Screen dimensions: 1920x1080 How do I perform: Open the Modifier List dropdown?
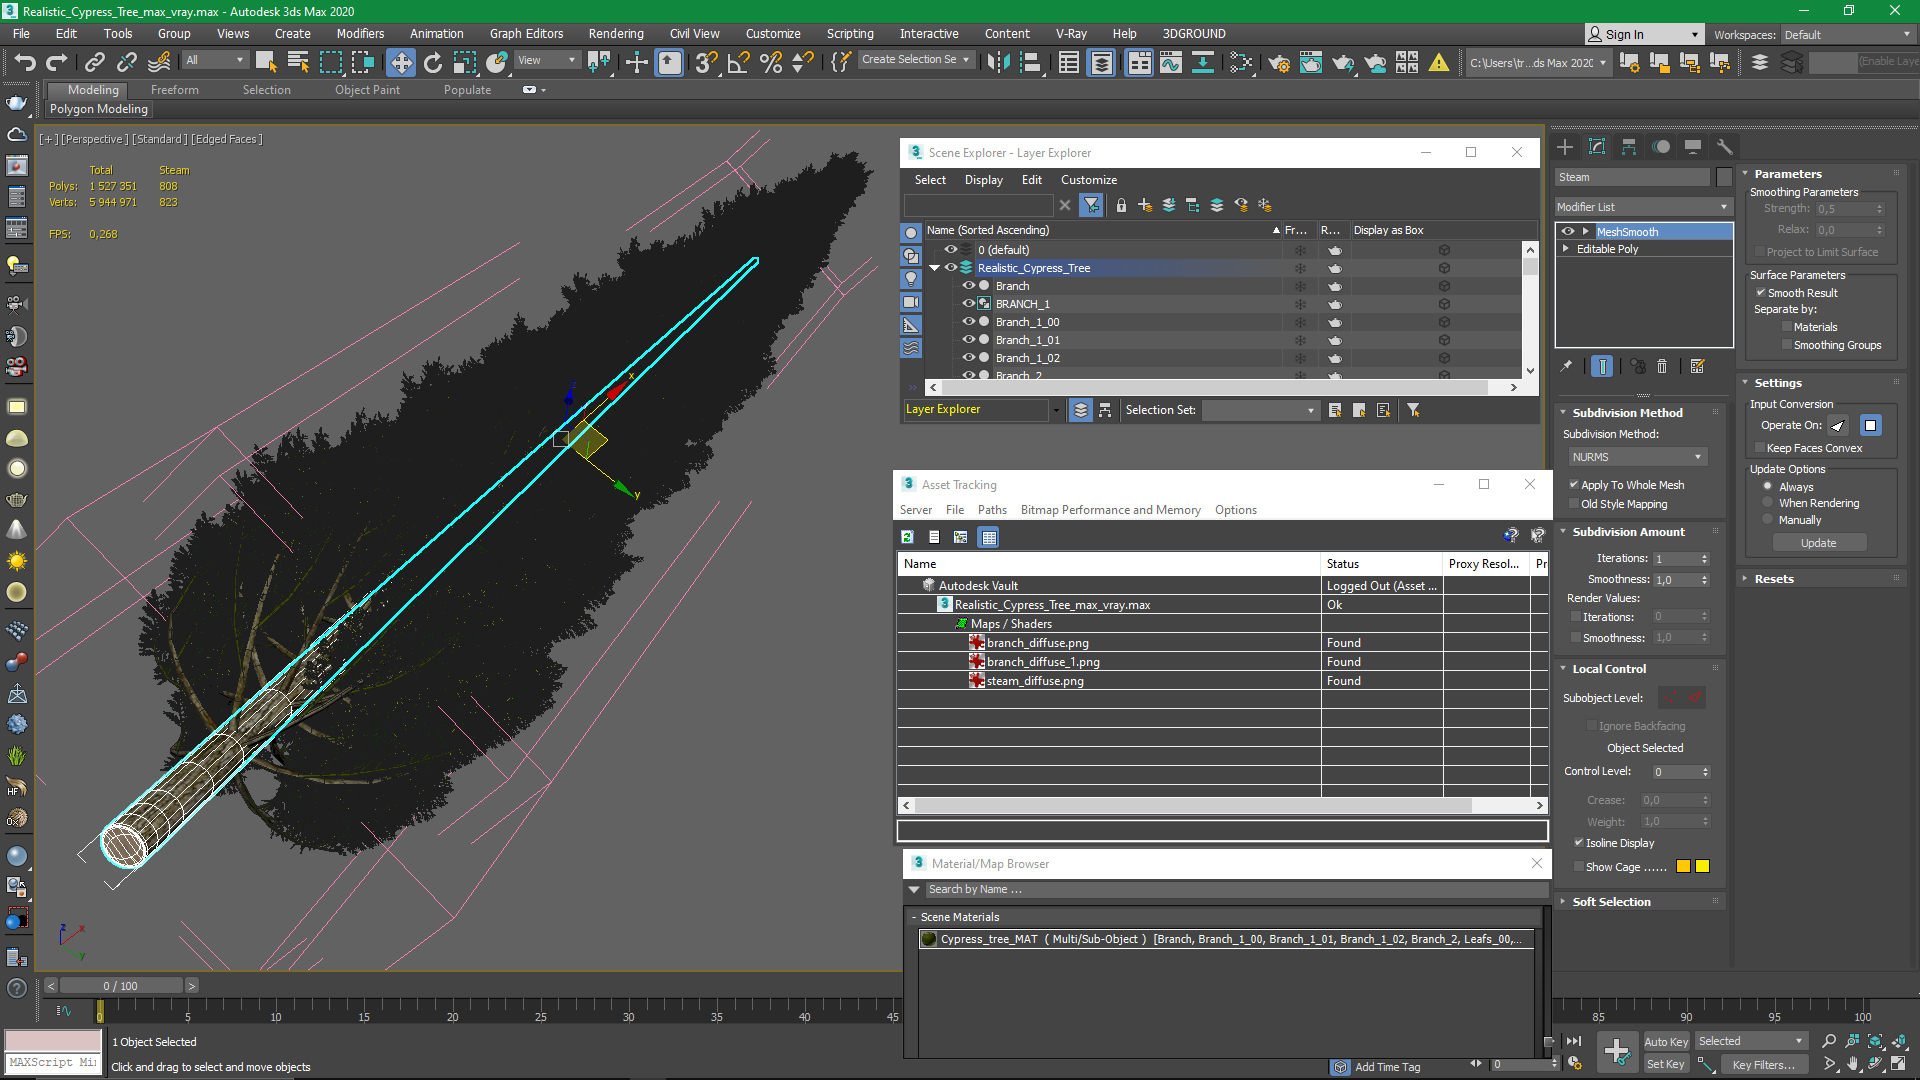tap(1643, 207)
